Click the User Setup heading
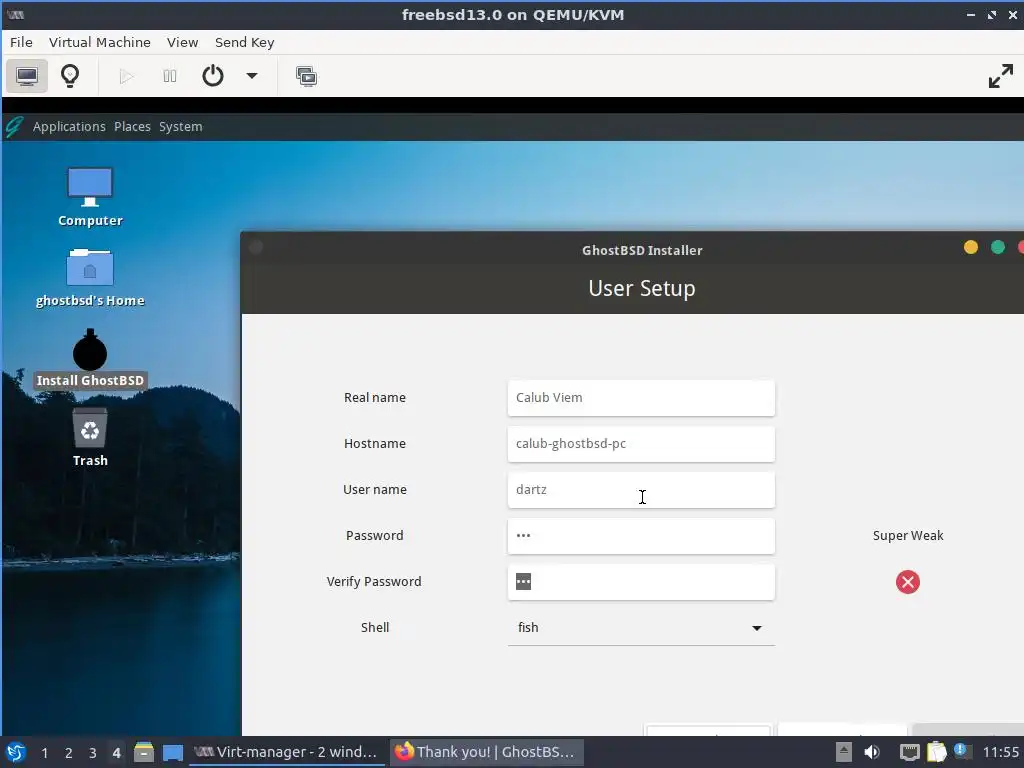 [642, 288]
